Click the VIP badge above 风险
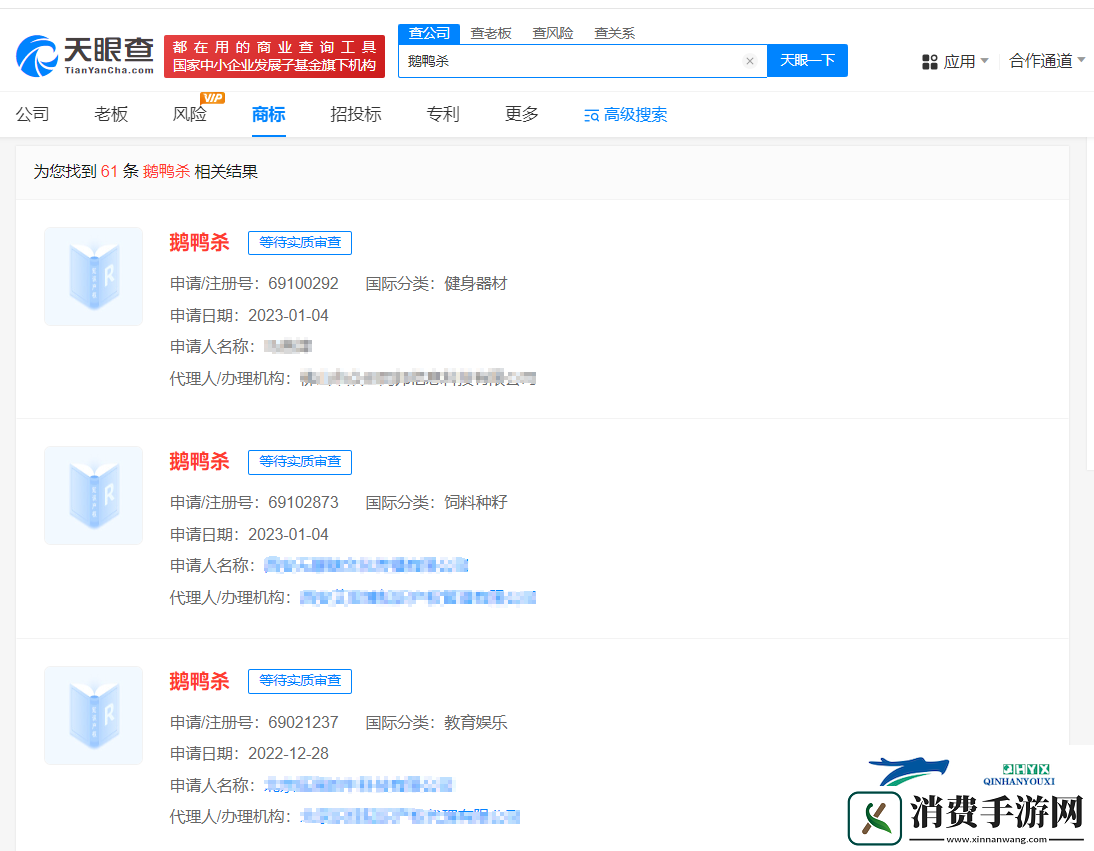 [x=212, y=98]
